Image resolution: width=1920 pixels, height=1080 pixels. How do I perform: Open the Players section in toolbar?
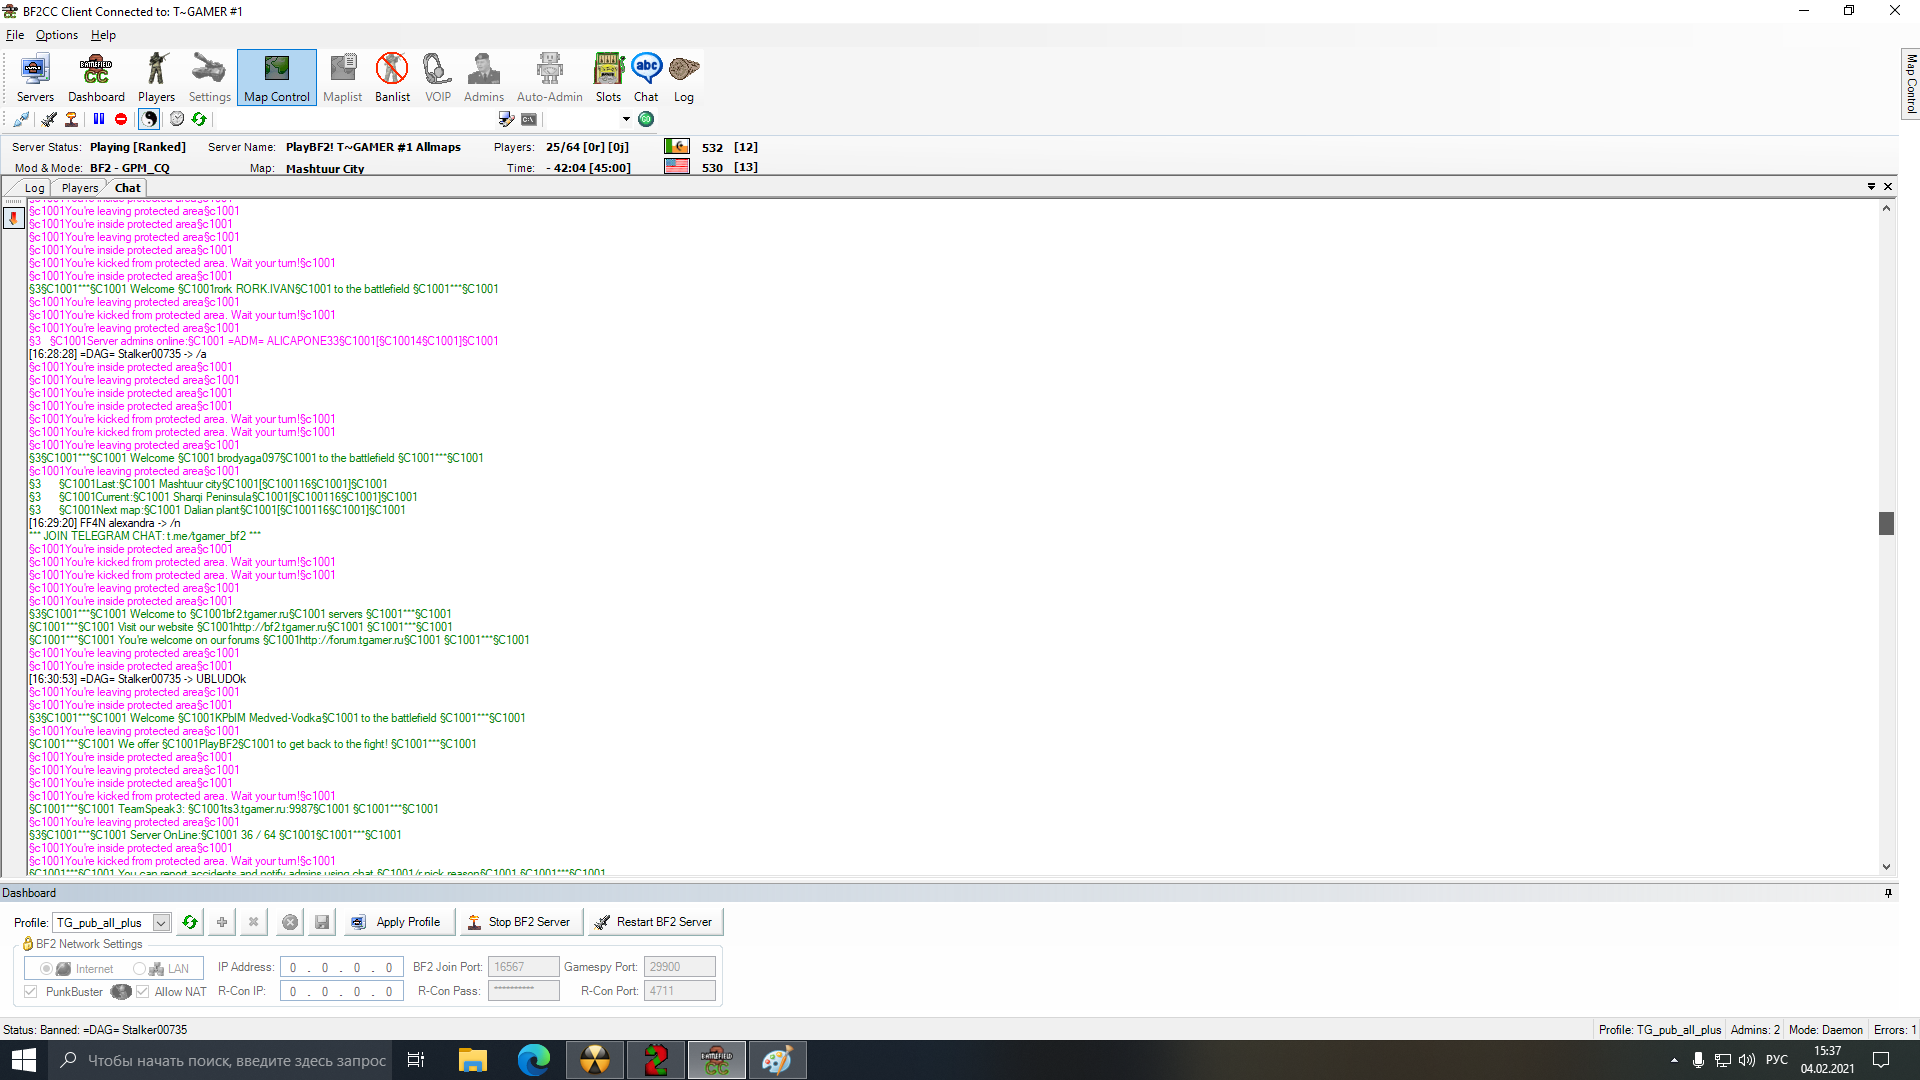coord(156,78)
